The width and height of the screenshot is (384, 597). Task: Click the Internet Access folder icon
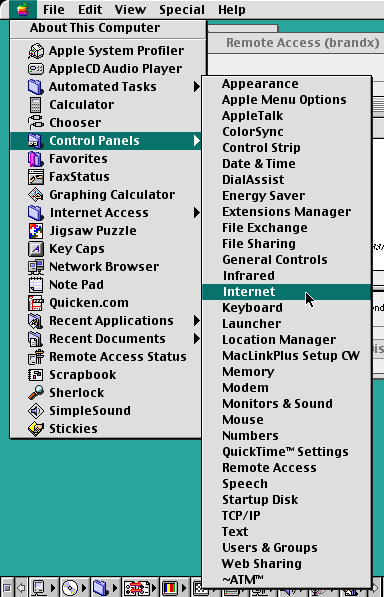tap(36, 212)
